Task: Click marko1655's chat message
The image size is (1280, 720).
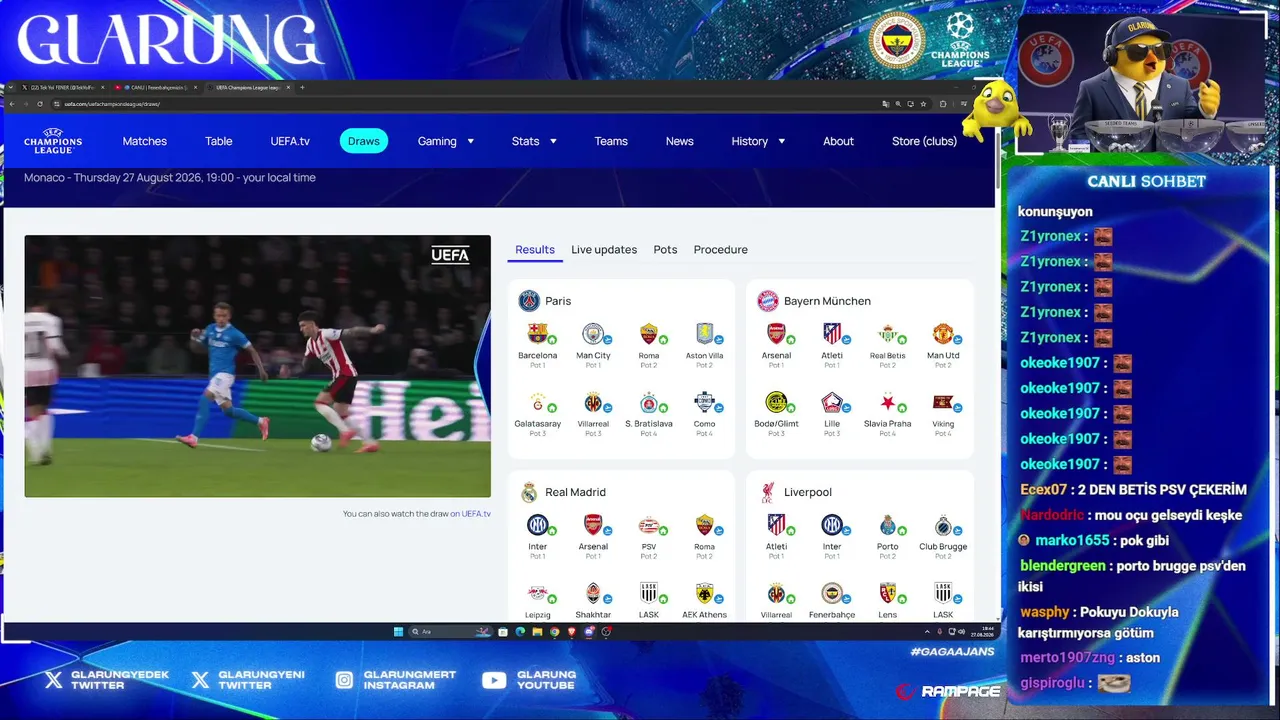Action: pyautogui.click(x=1093, y=540)
